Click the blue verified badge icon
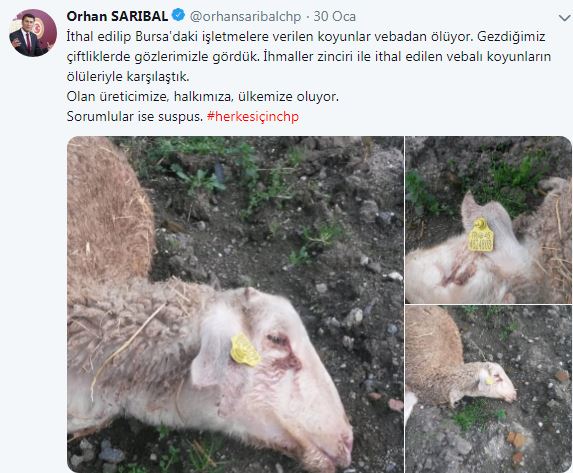This screenshot has width=573, height=473. pyautogui.click(x=179, y=15)
